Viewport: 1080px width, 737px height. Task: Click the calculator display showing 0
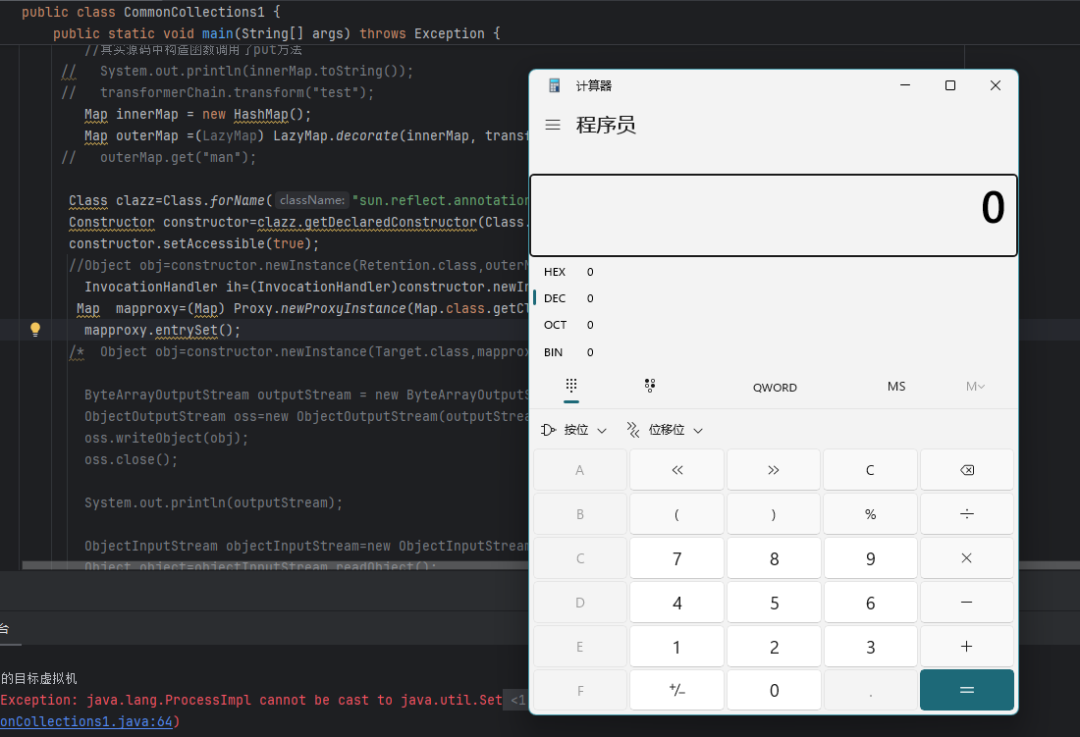click(x=773, y=215)
